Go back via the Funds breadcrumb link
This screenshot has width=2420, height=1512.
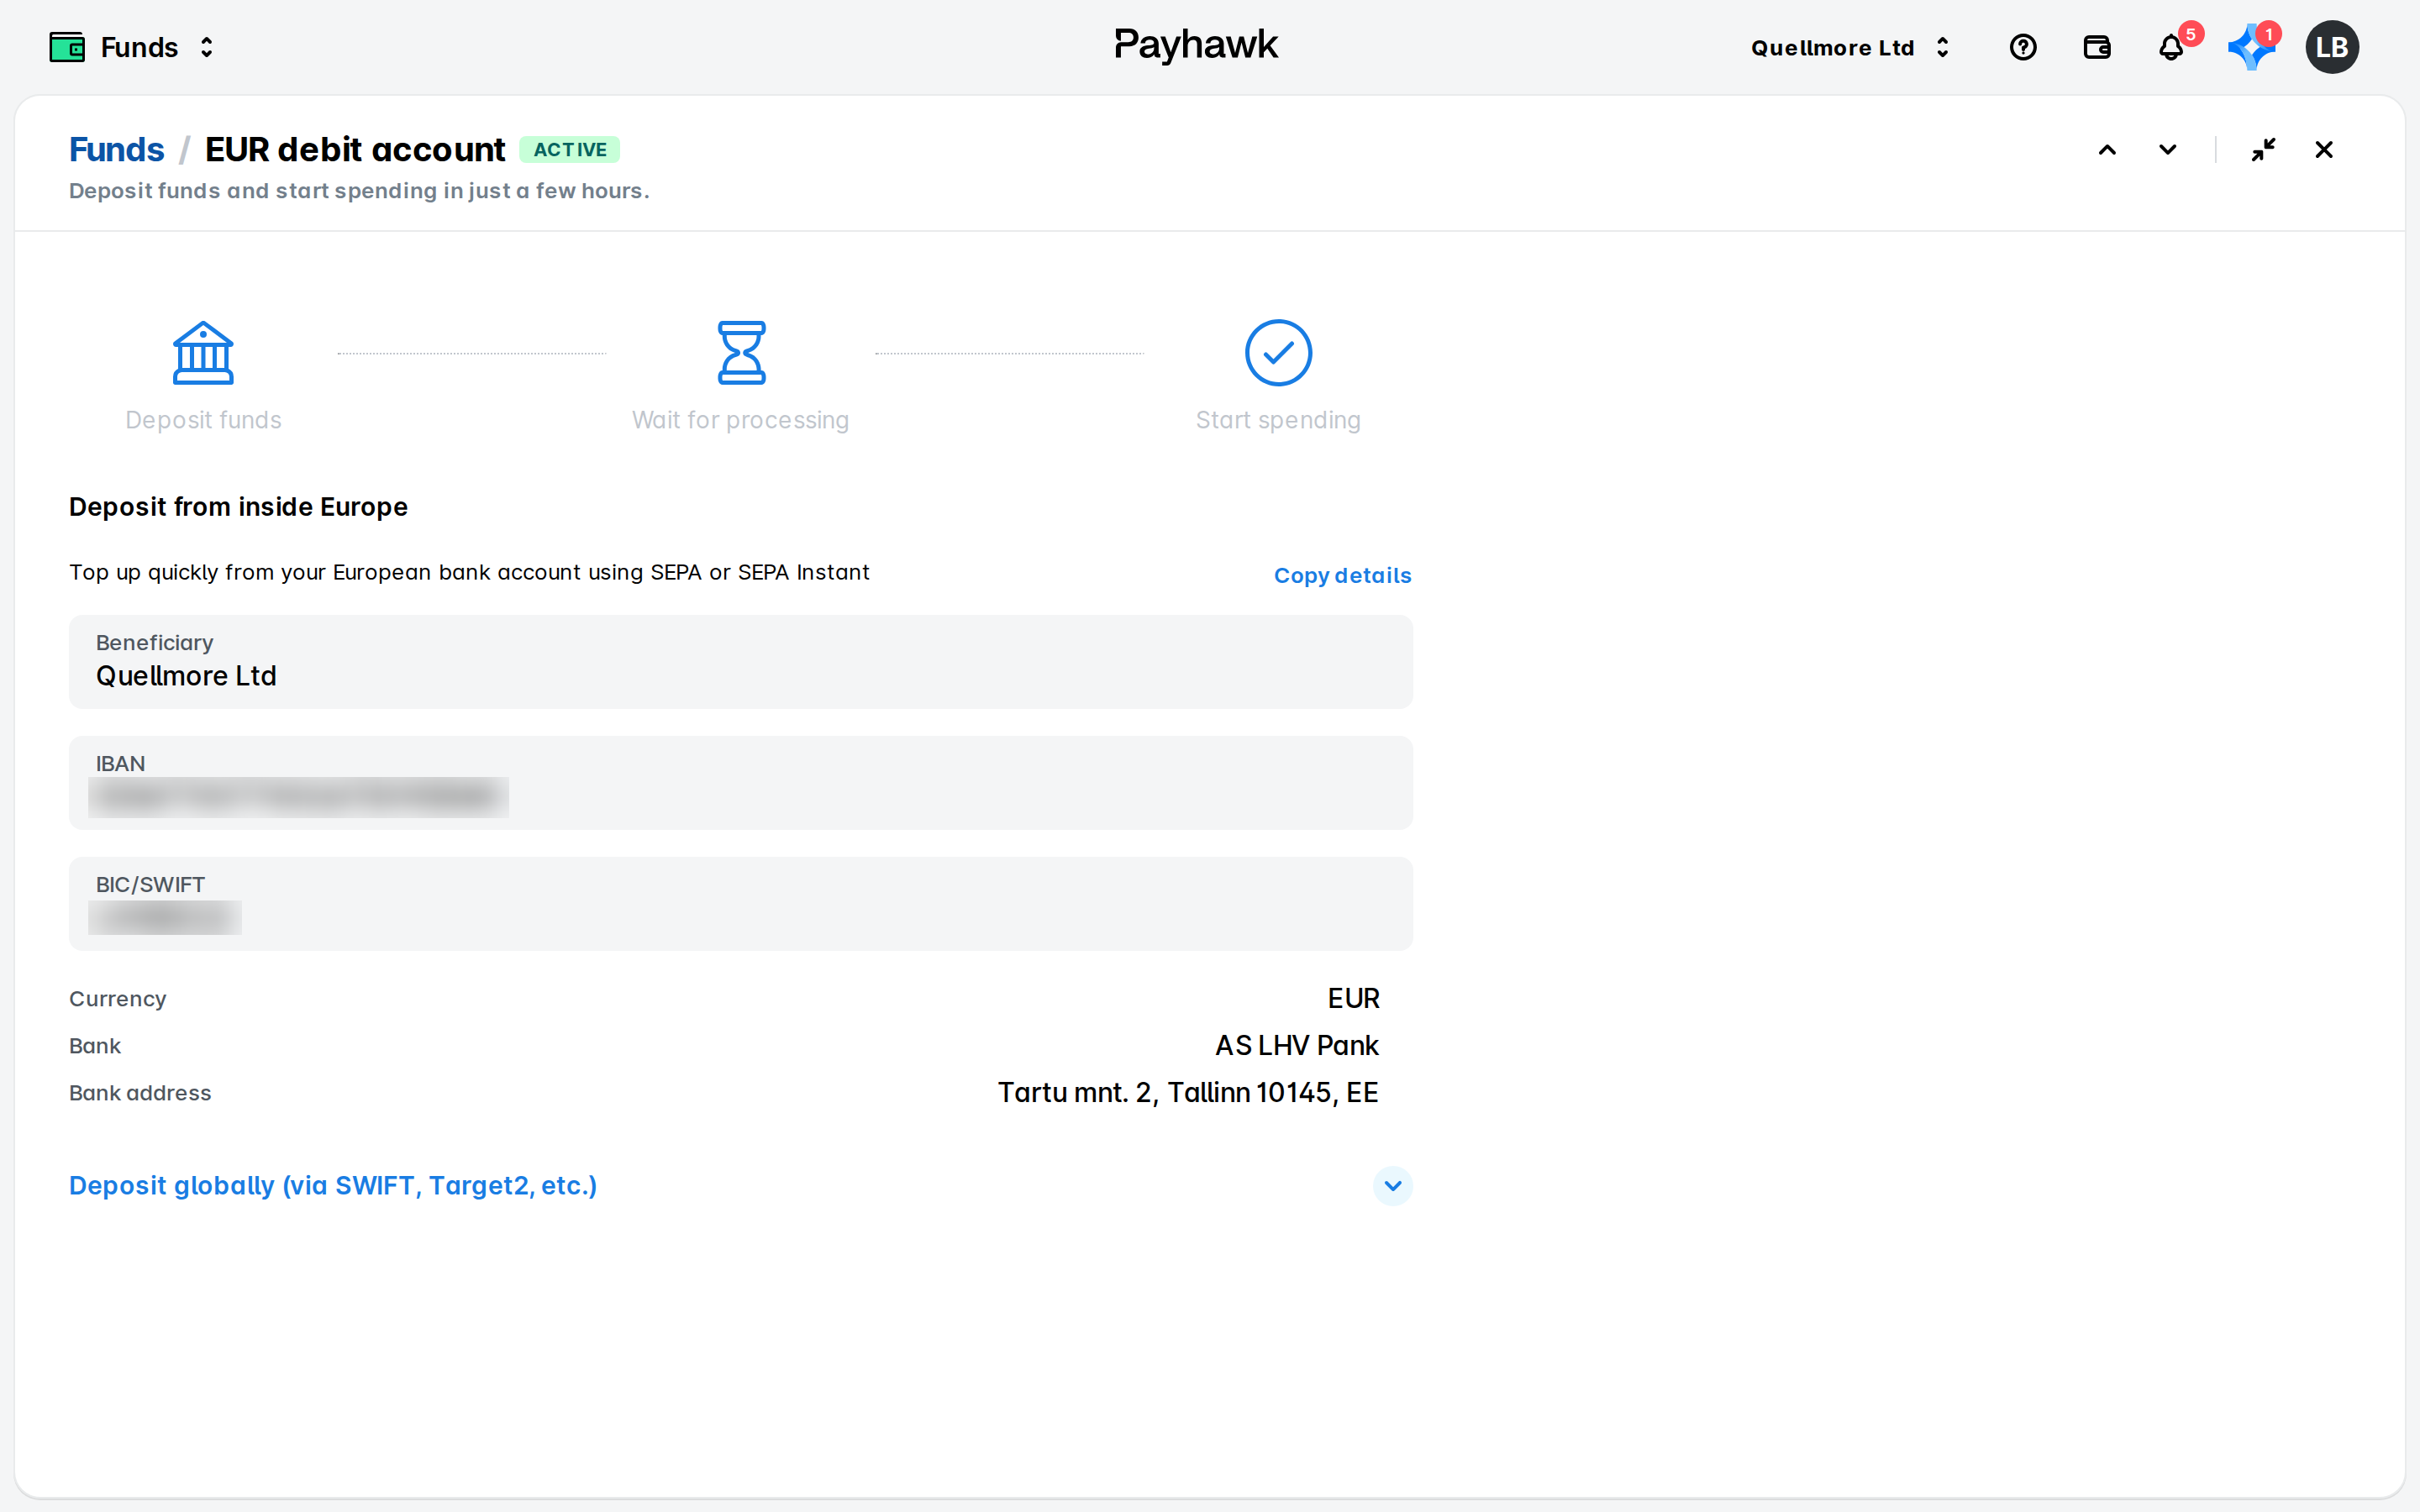pos(116,149)
